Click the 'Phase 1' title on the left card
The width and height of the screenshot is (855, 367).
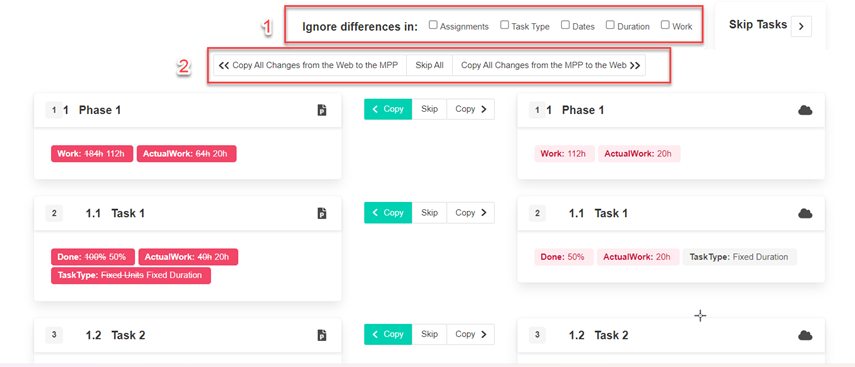click(100, 110)
